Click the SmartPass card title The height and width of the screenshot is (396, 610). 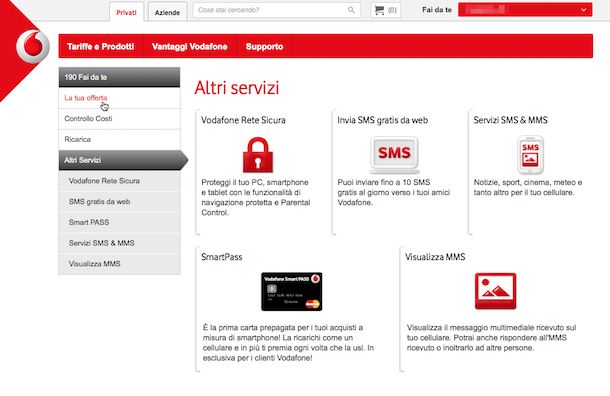[222, 257]
